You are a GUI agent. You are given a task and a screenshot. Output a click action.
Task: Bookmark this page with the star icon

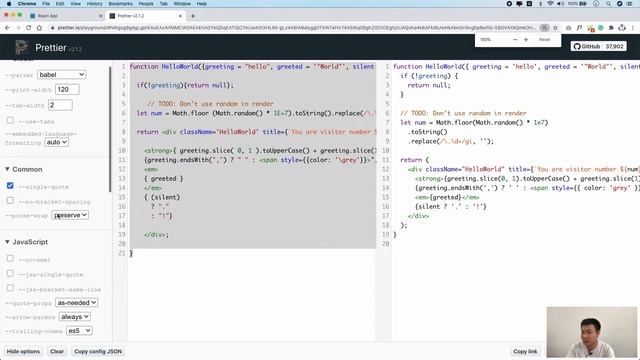(x=556, y=28)
